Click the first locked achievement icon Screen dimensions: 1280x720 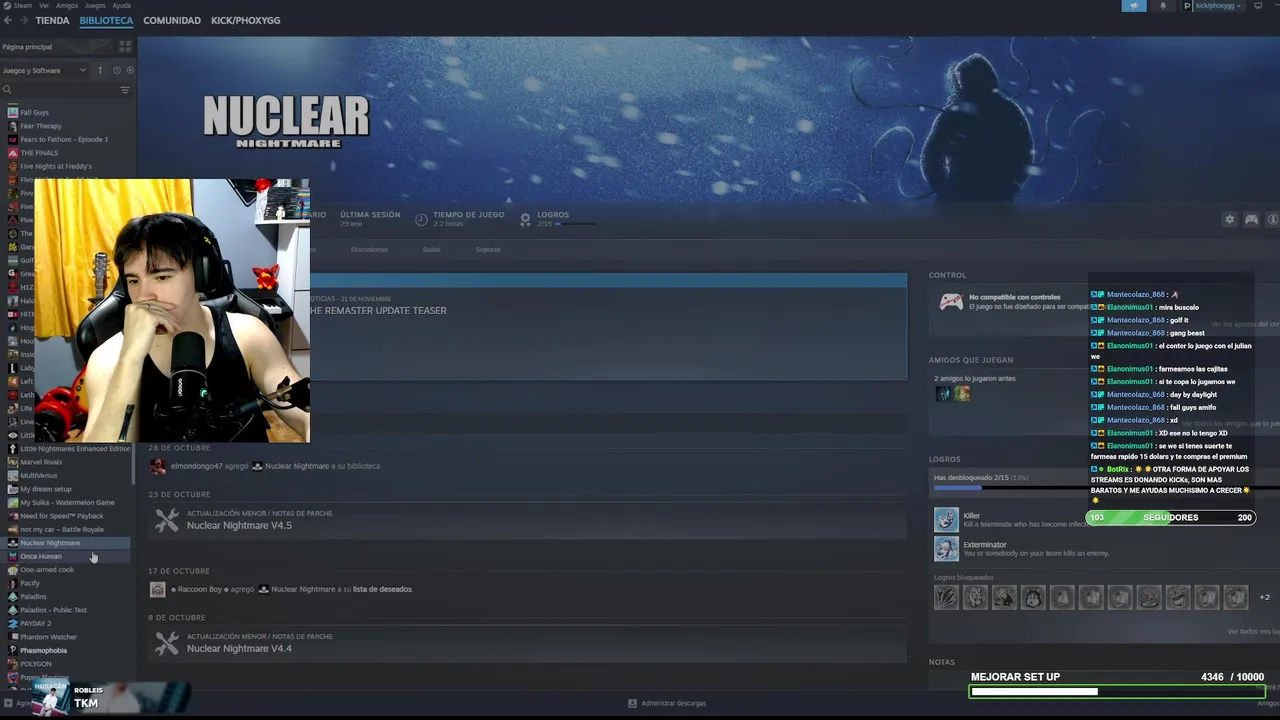pos(946,597)
